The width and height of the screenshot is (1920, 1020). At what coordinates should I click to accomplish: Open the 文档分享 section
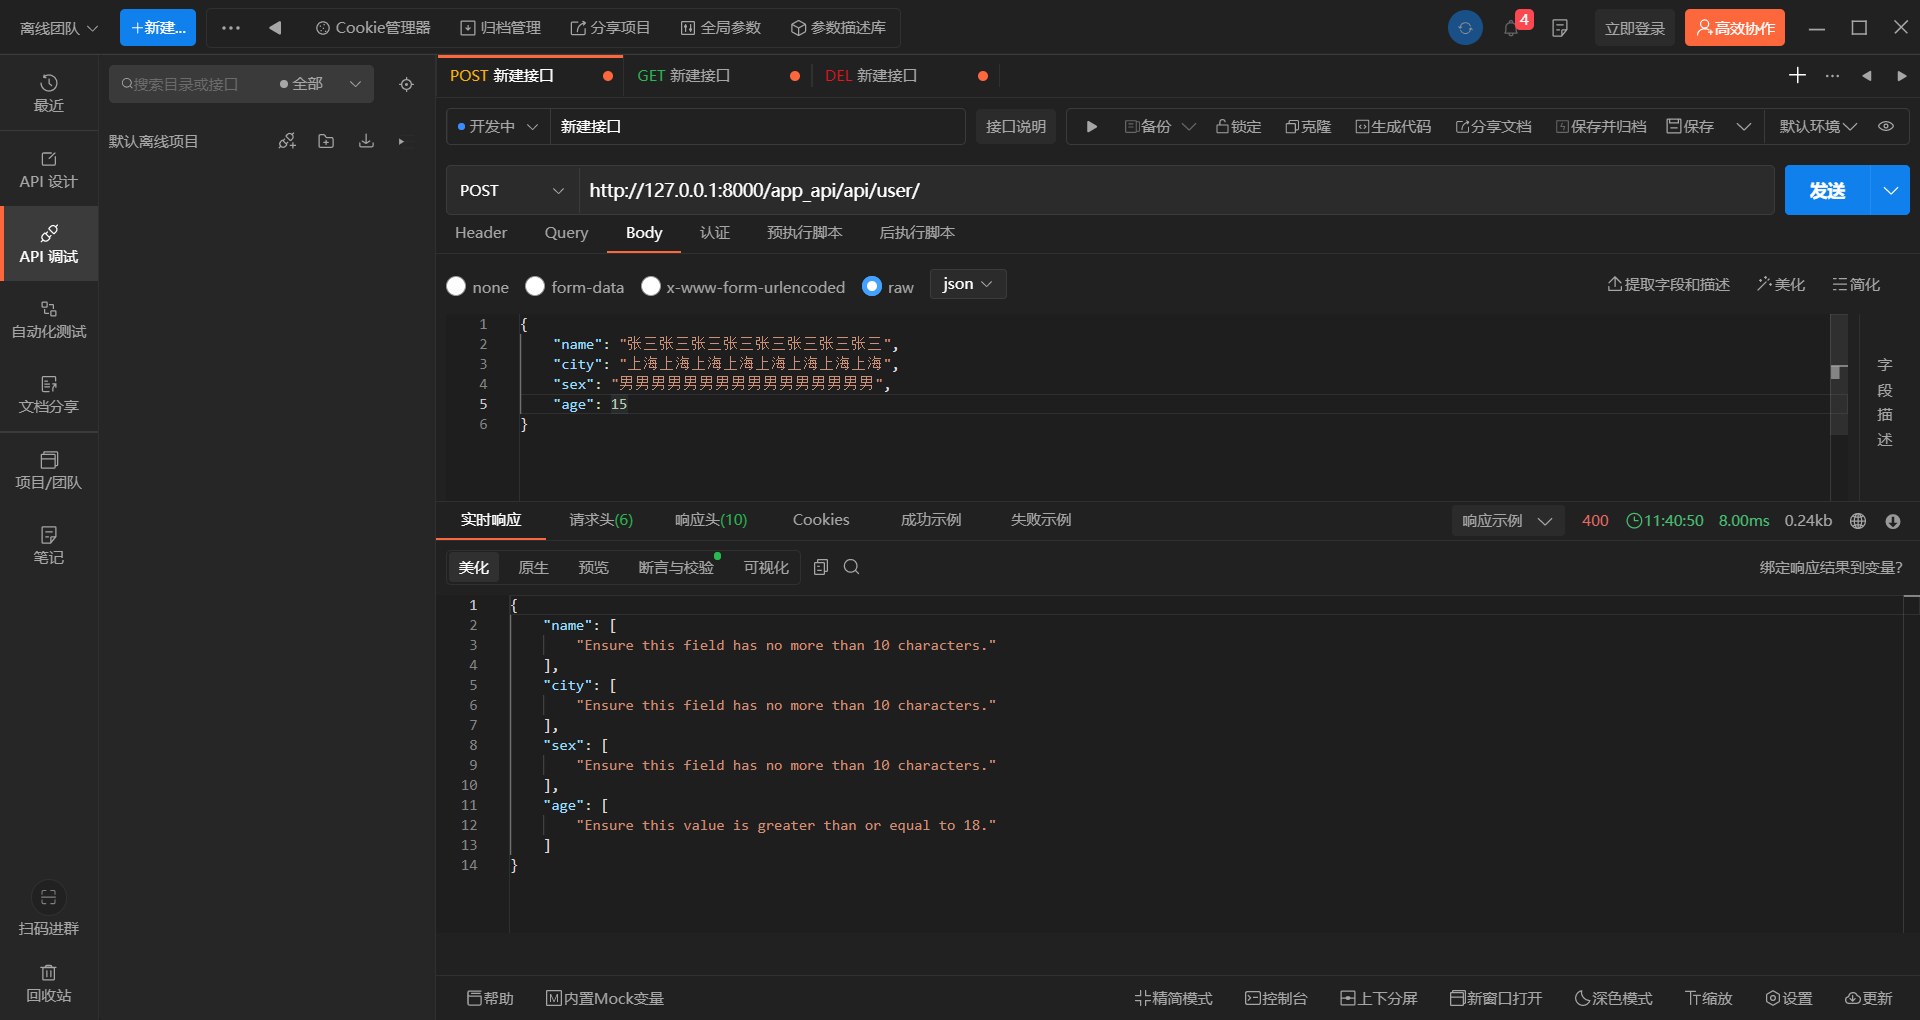48,394
